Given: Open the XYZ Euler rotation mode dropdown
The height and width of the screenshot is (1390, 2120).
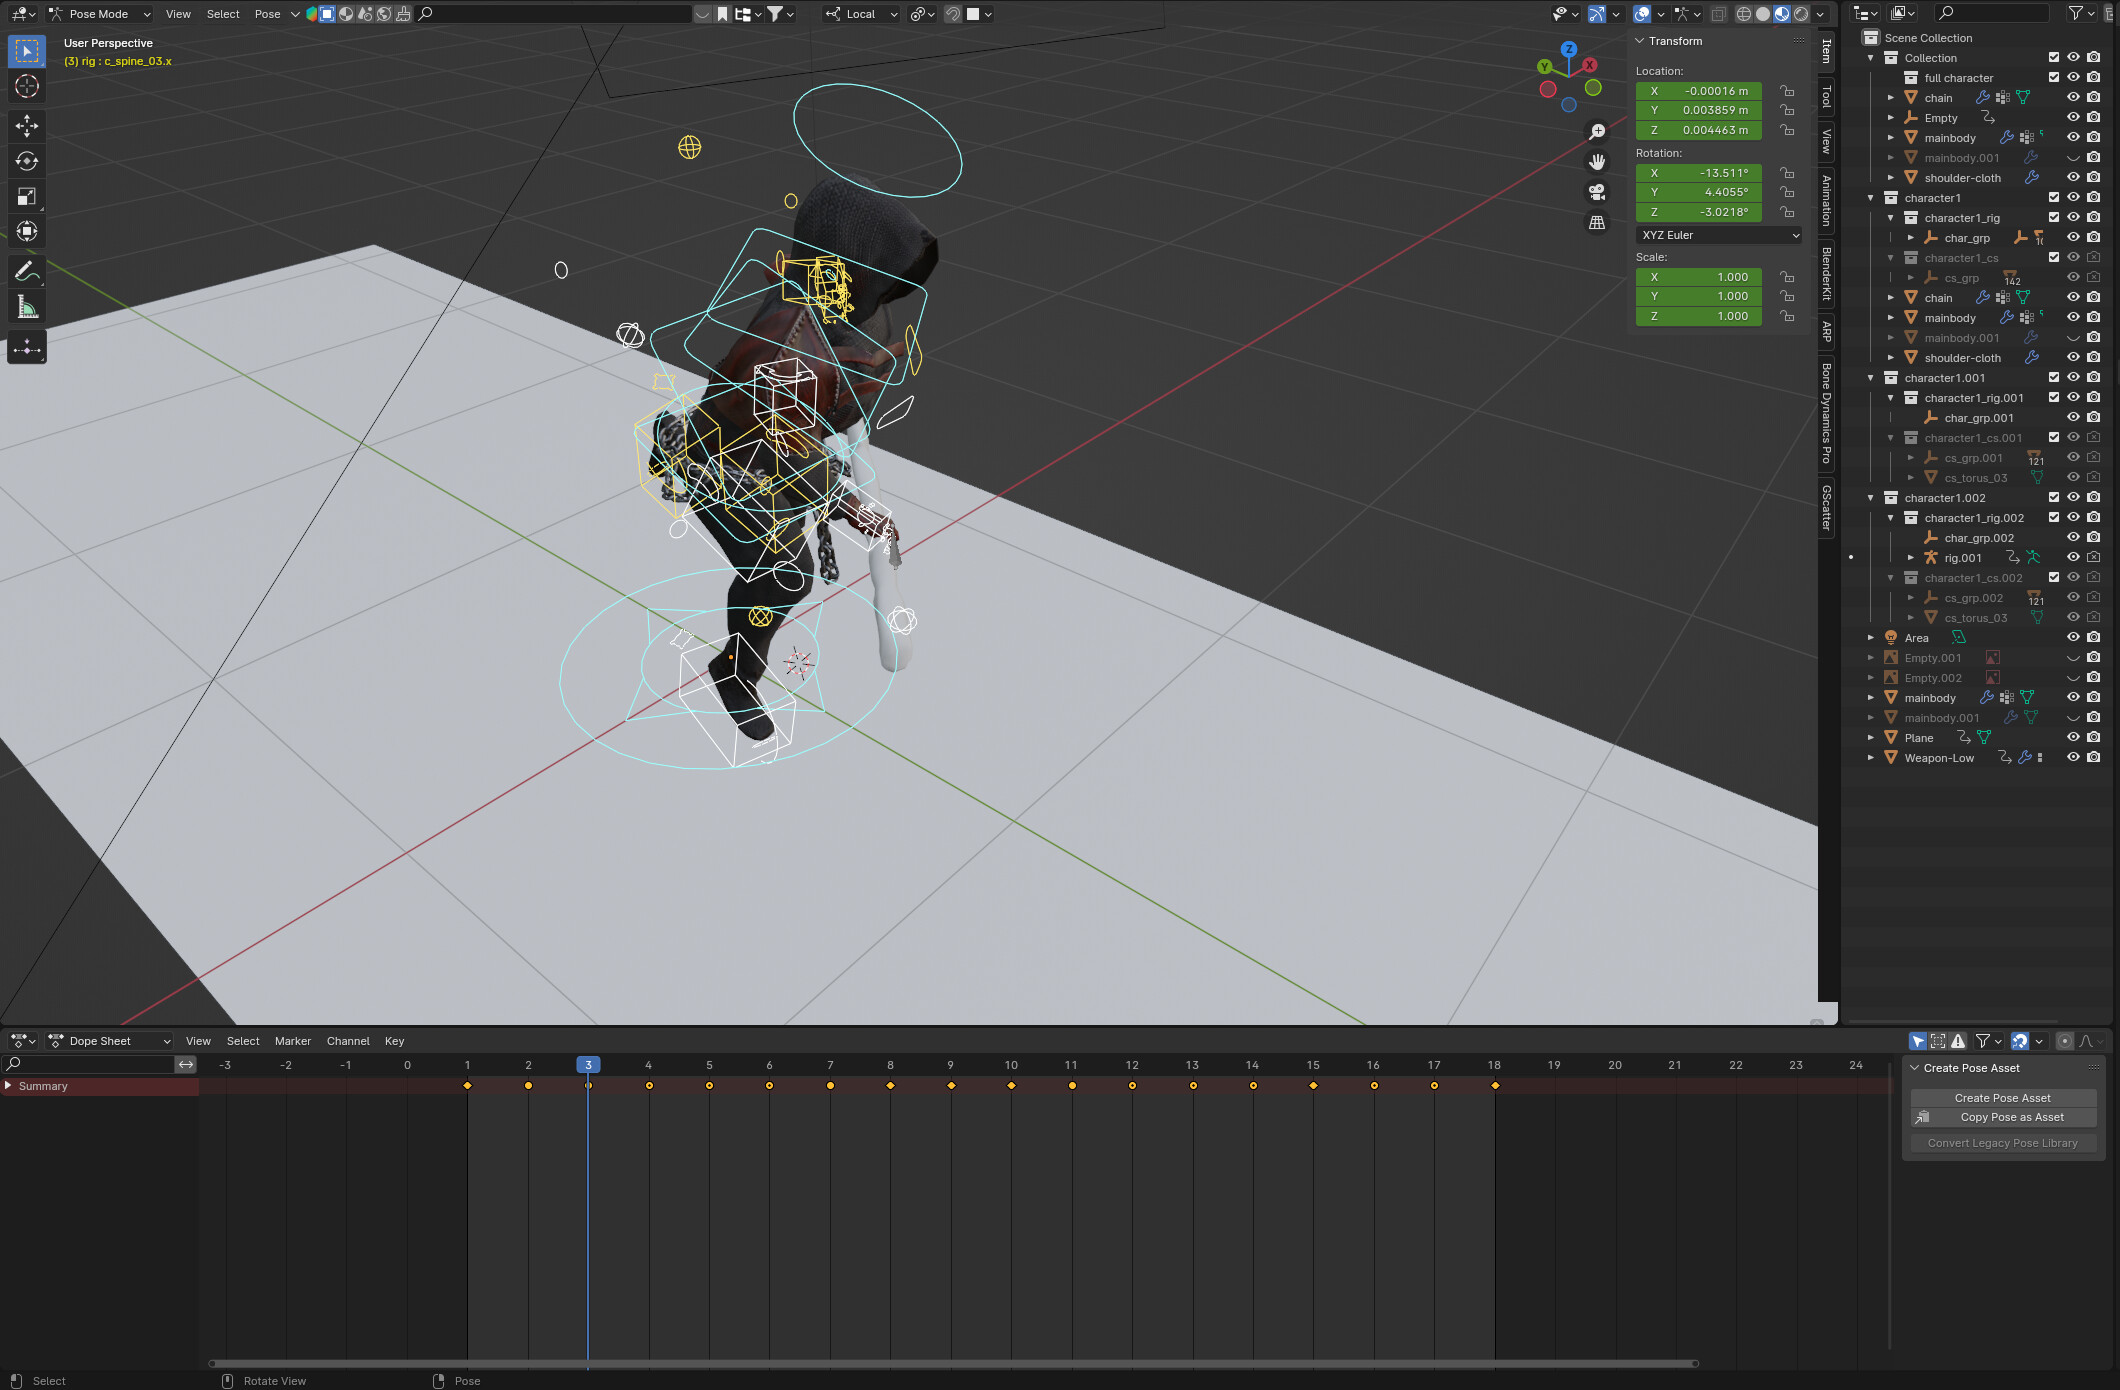Looking at the screenshot, I should [1720, 235].
